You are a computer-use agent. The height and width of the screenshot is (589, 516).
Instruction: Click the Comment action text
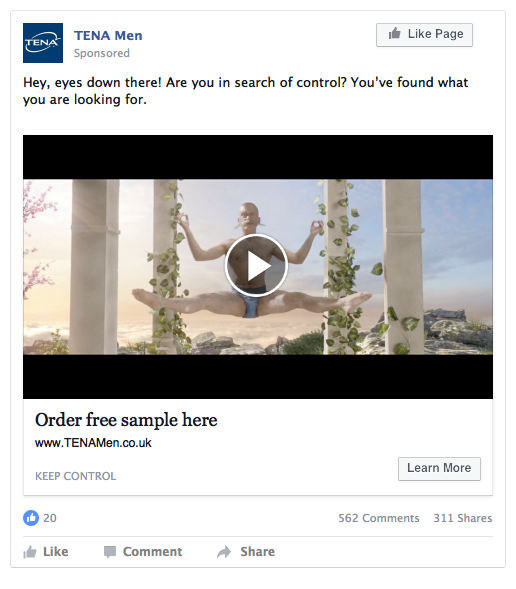152,552
